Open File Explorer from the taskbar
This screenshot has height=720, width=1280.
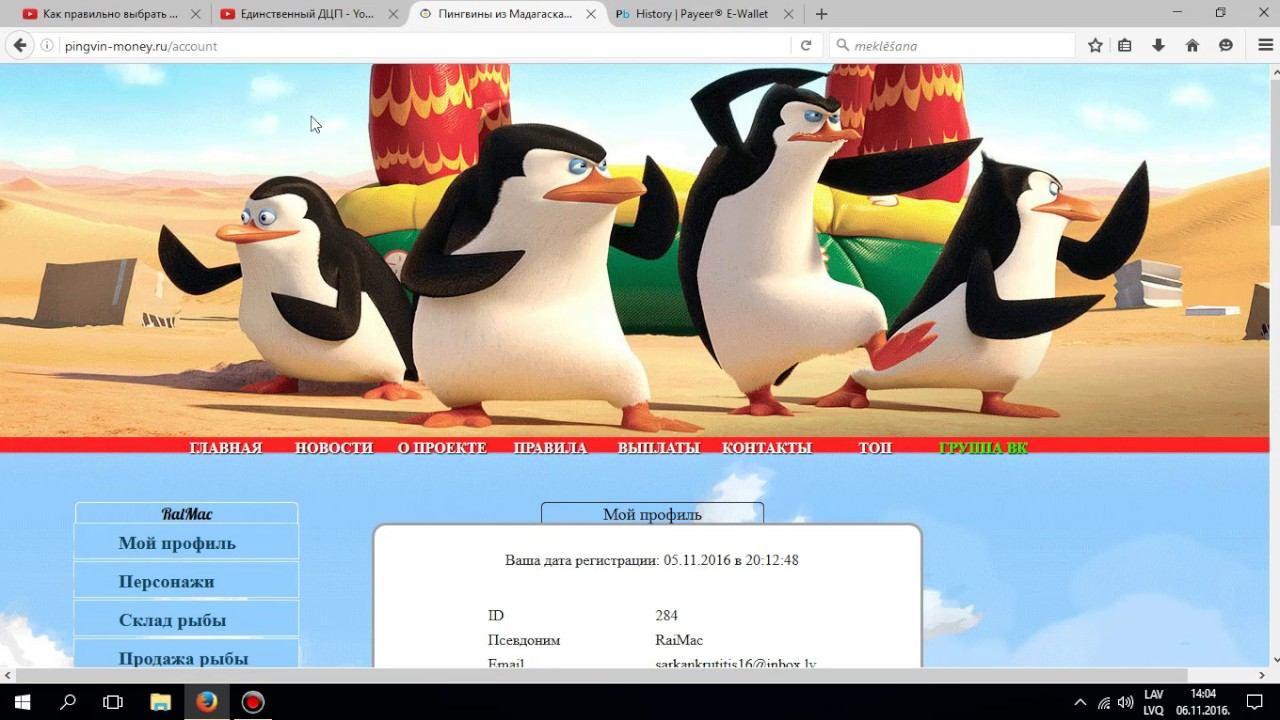pos(160,702)
